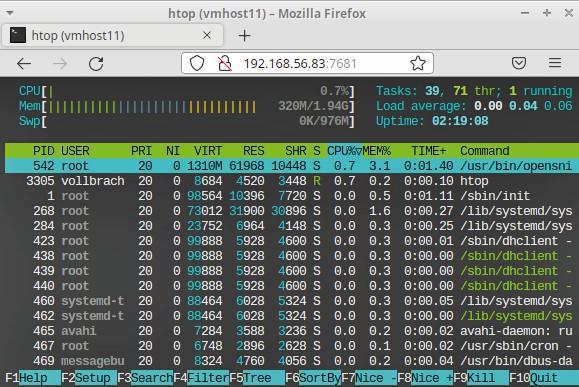Click user vollbrach in process 3305

(93, 181)
